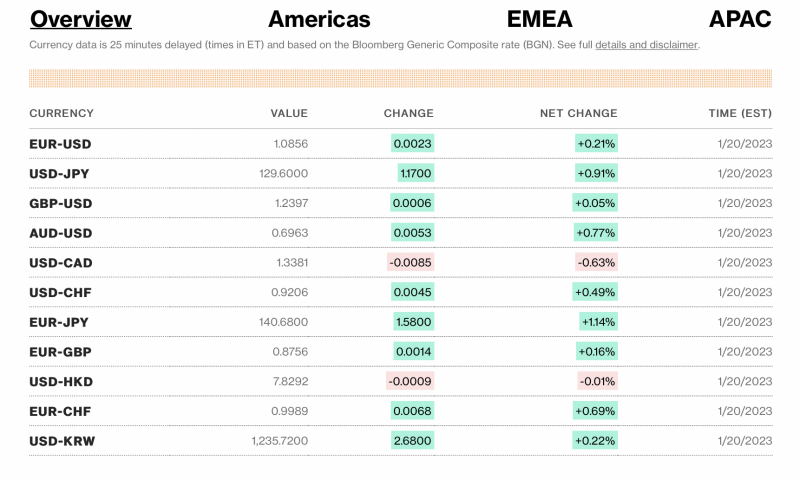Screen dimensions: 800x479
Task: Open the EUR-CHF currency pair
Action: (59, 411)
